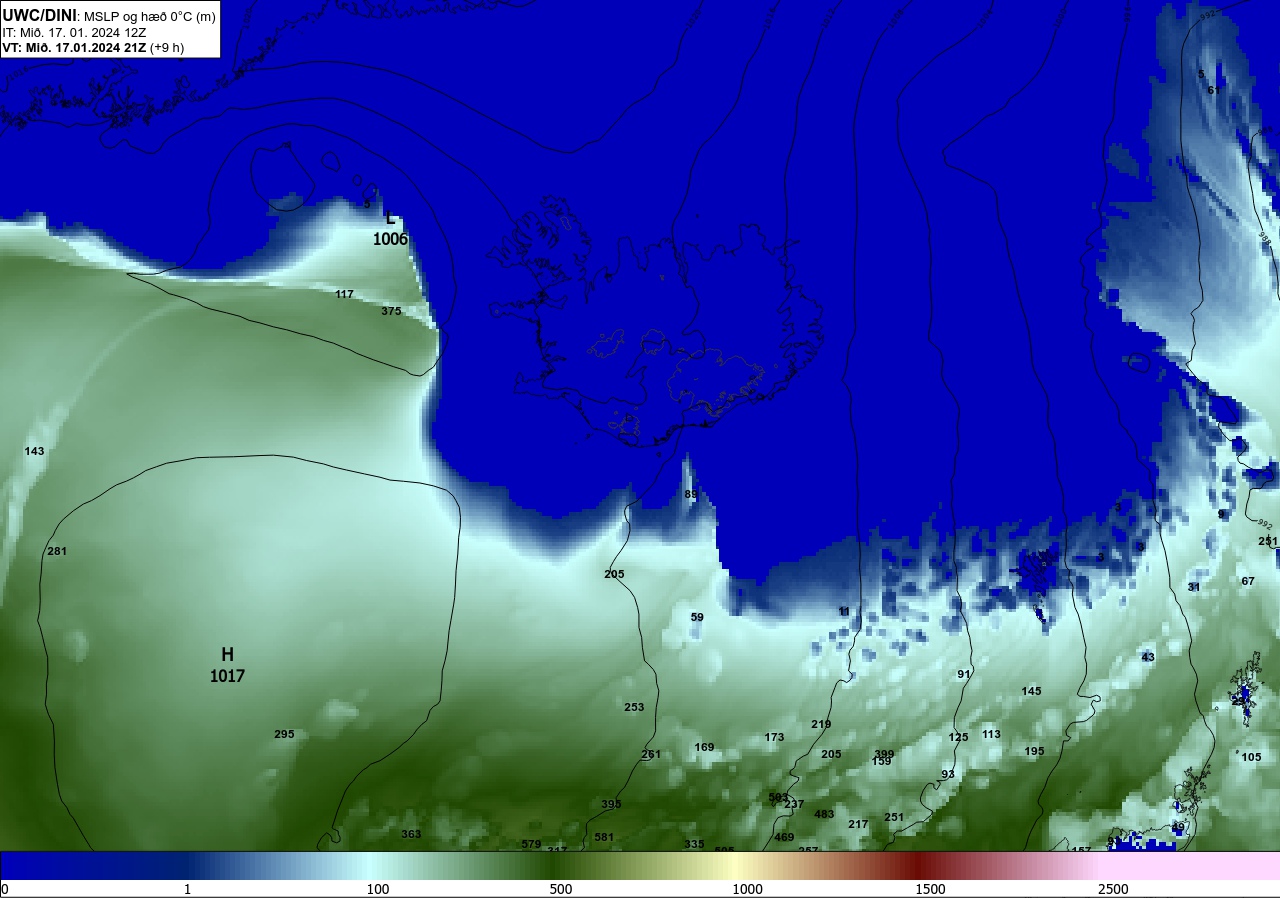
Task: Select the height value 219
Action: pyautogui.click(x=821, y=724)
